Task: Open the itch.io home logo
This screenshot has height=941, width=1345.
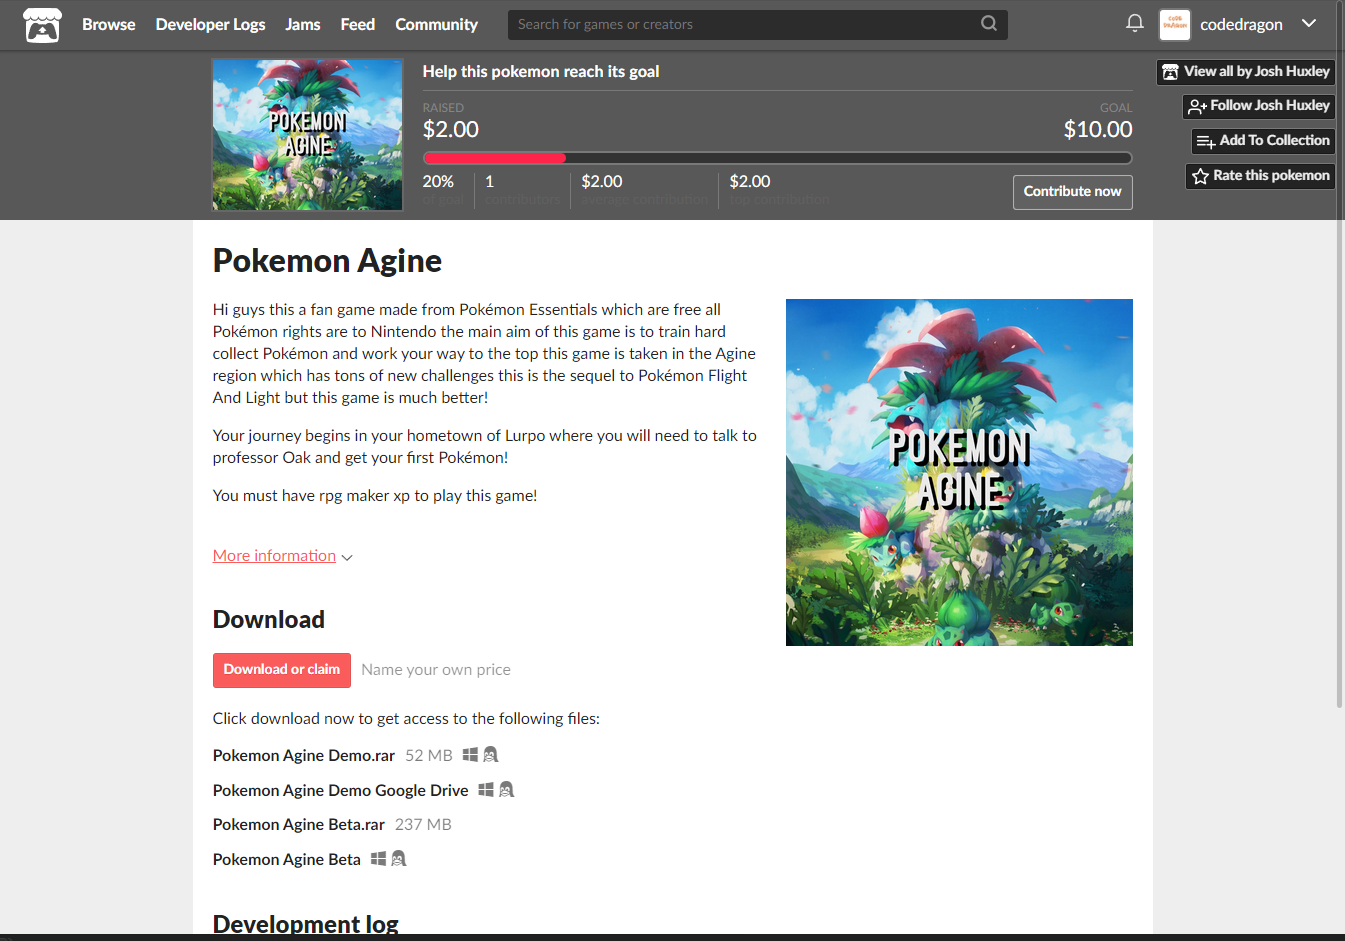Action: coord(42,25)
